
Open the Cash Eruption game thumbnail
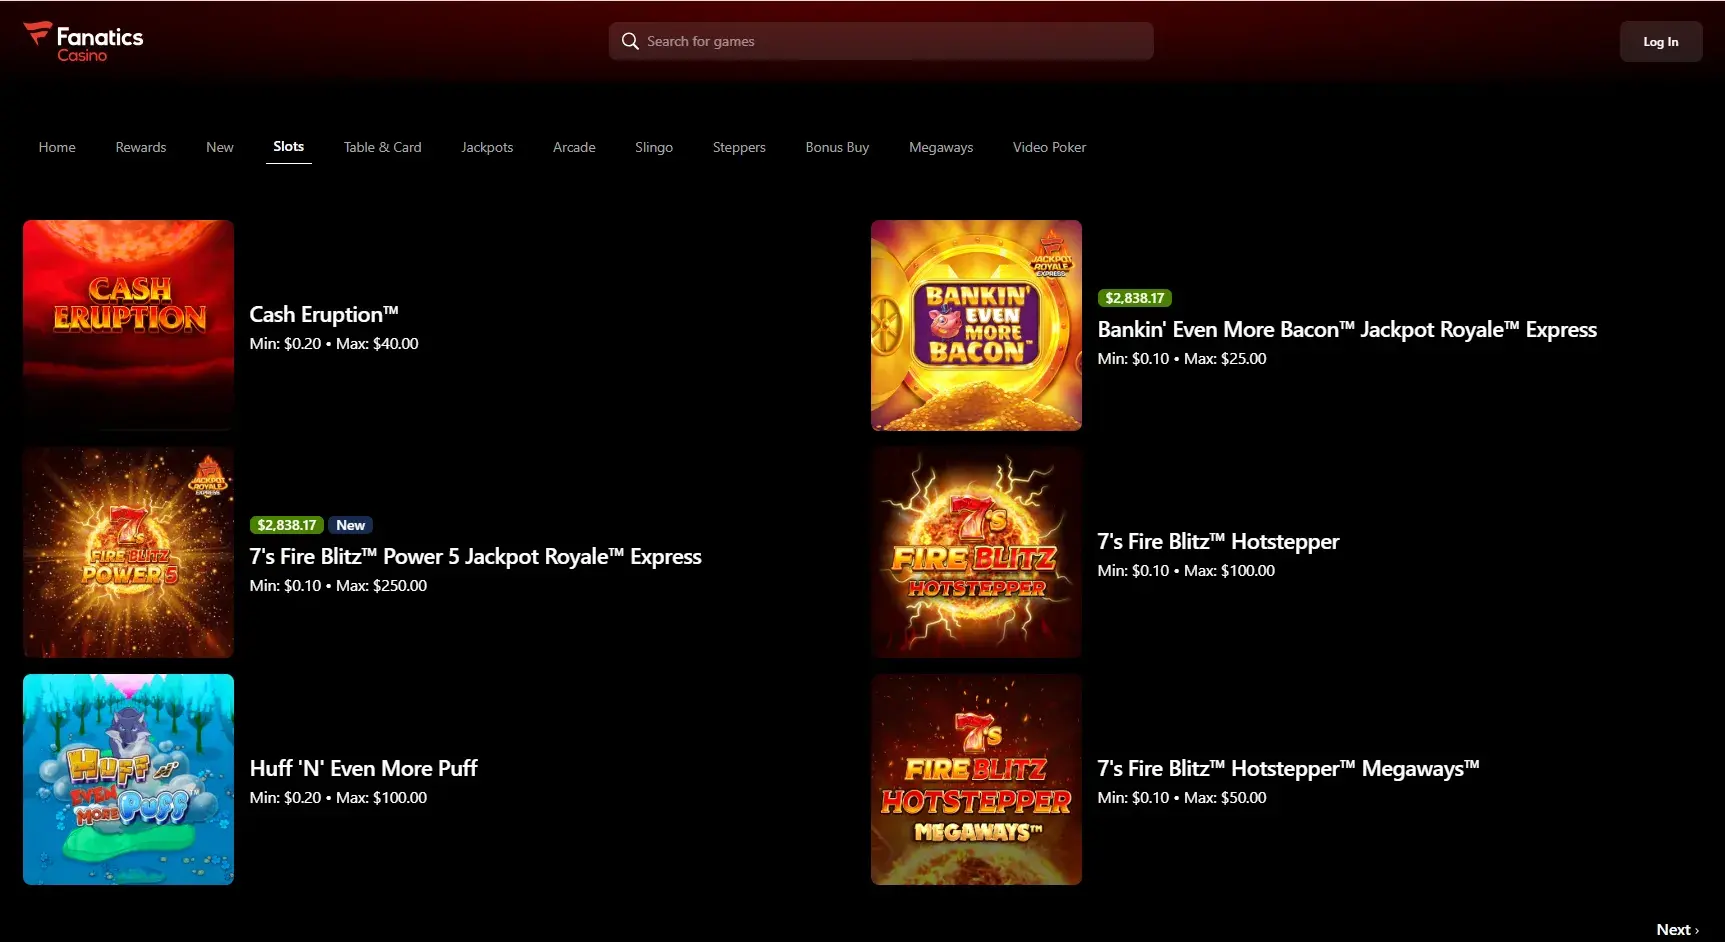(128, 325)
